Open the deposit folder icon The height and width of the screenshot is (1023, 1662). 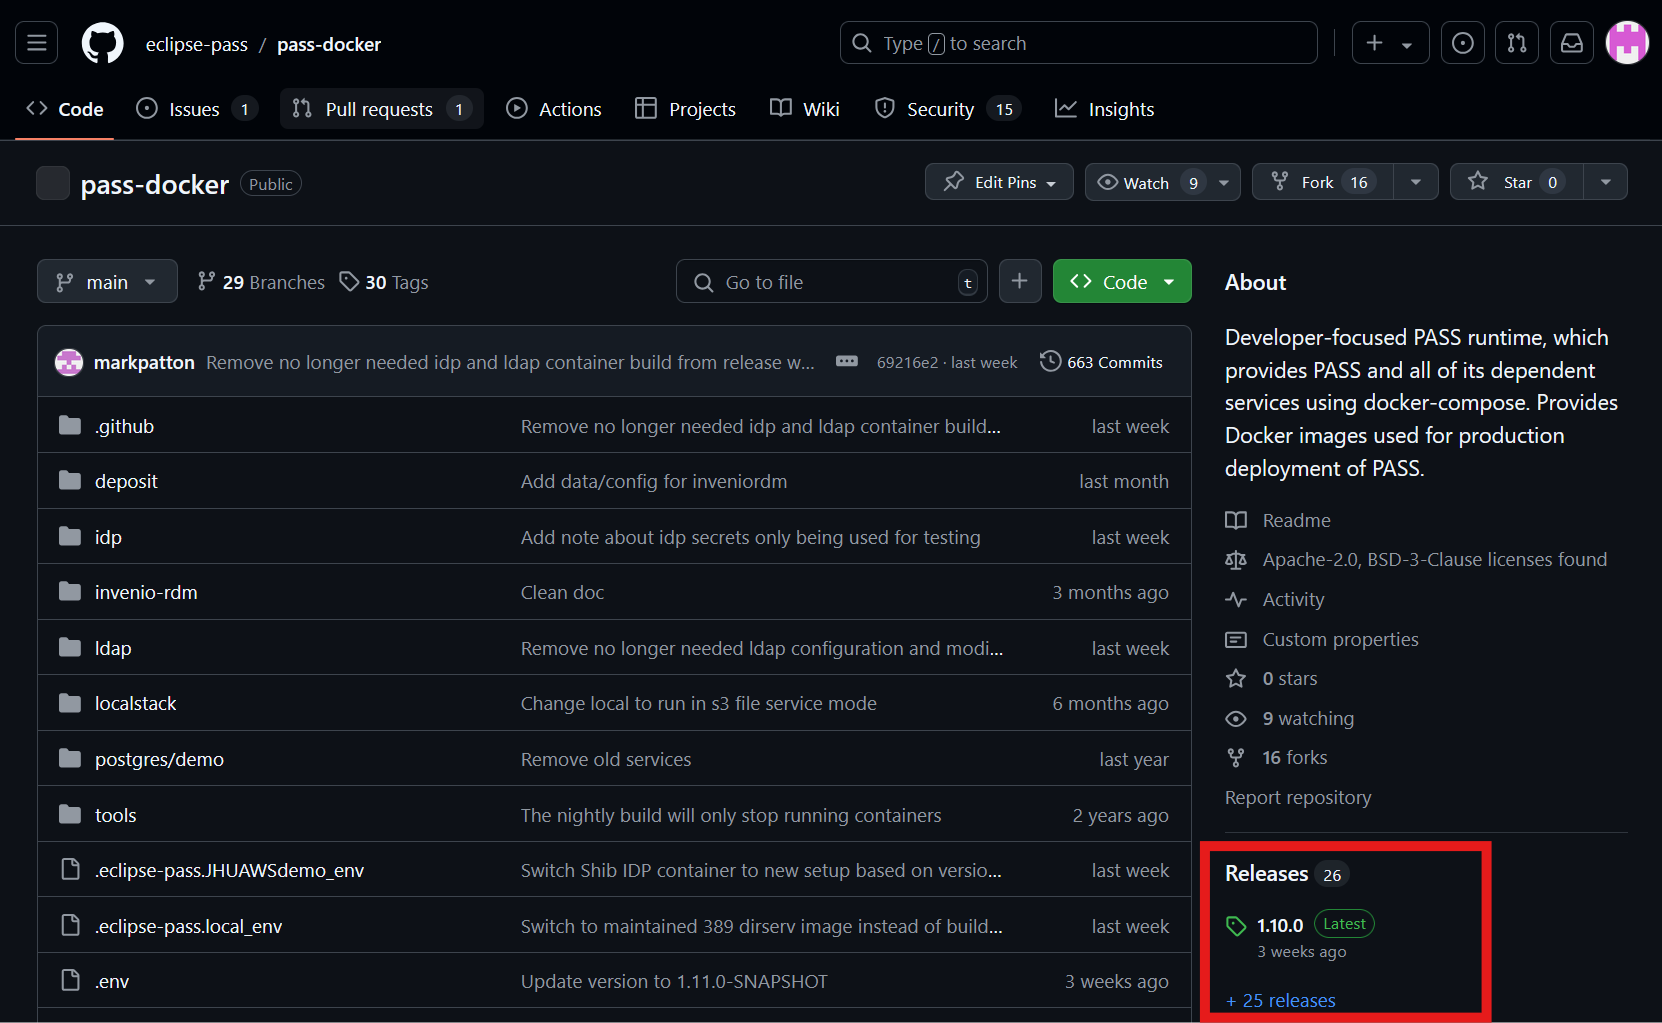click(70, 481)
